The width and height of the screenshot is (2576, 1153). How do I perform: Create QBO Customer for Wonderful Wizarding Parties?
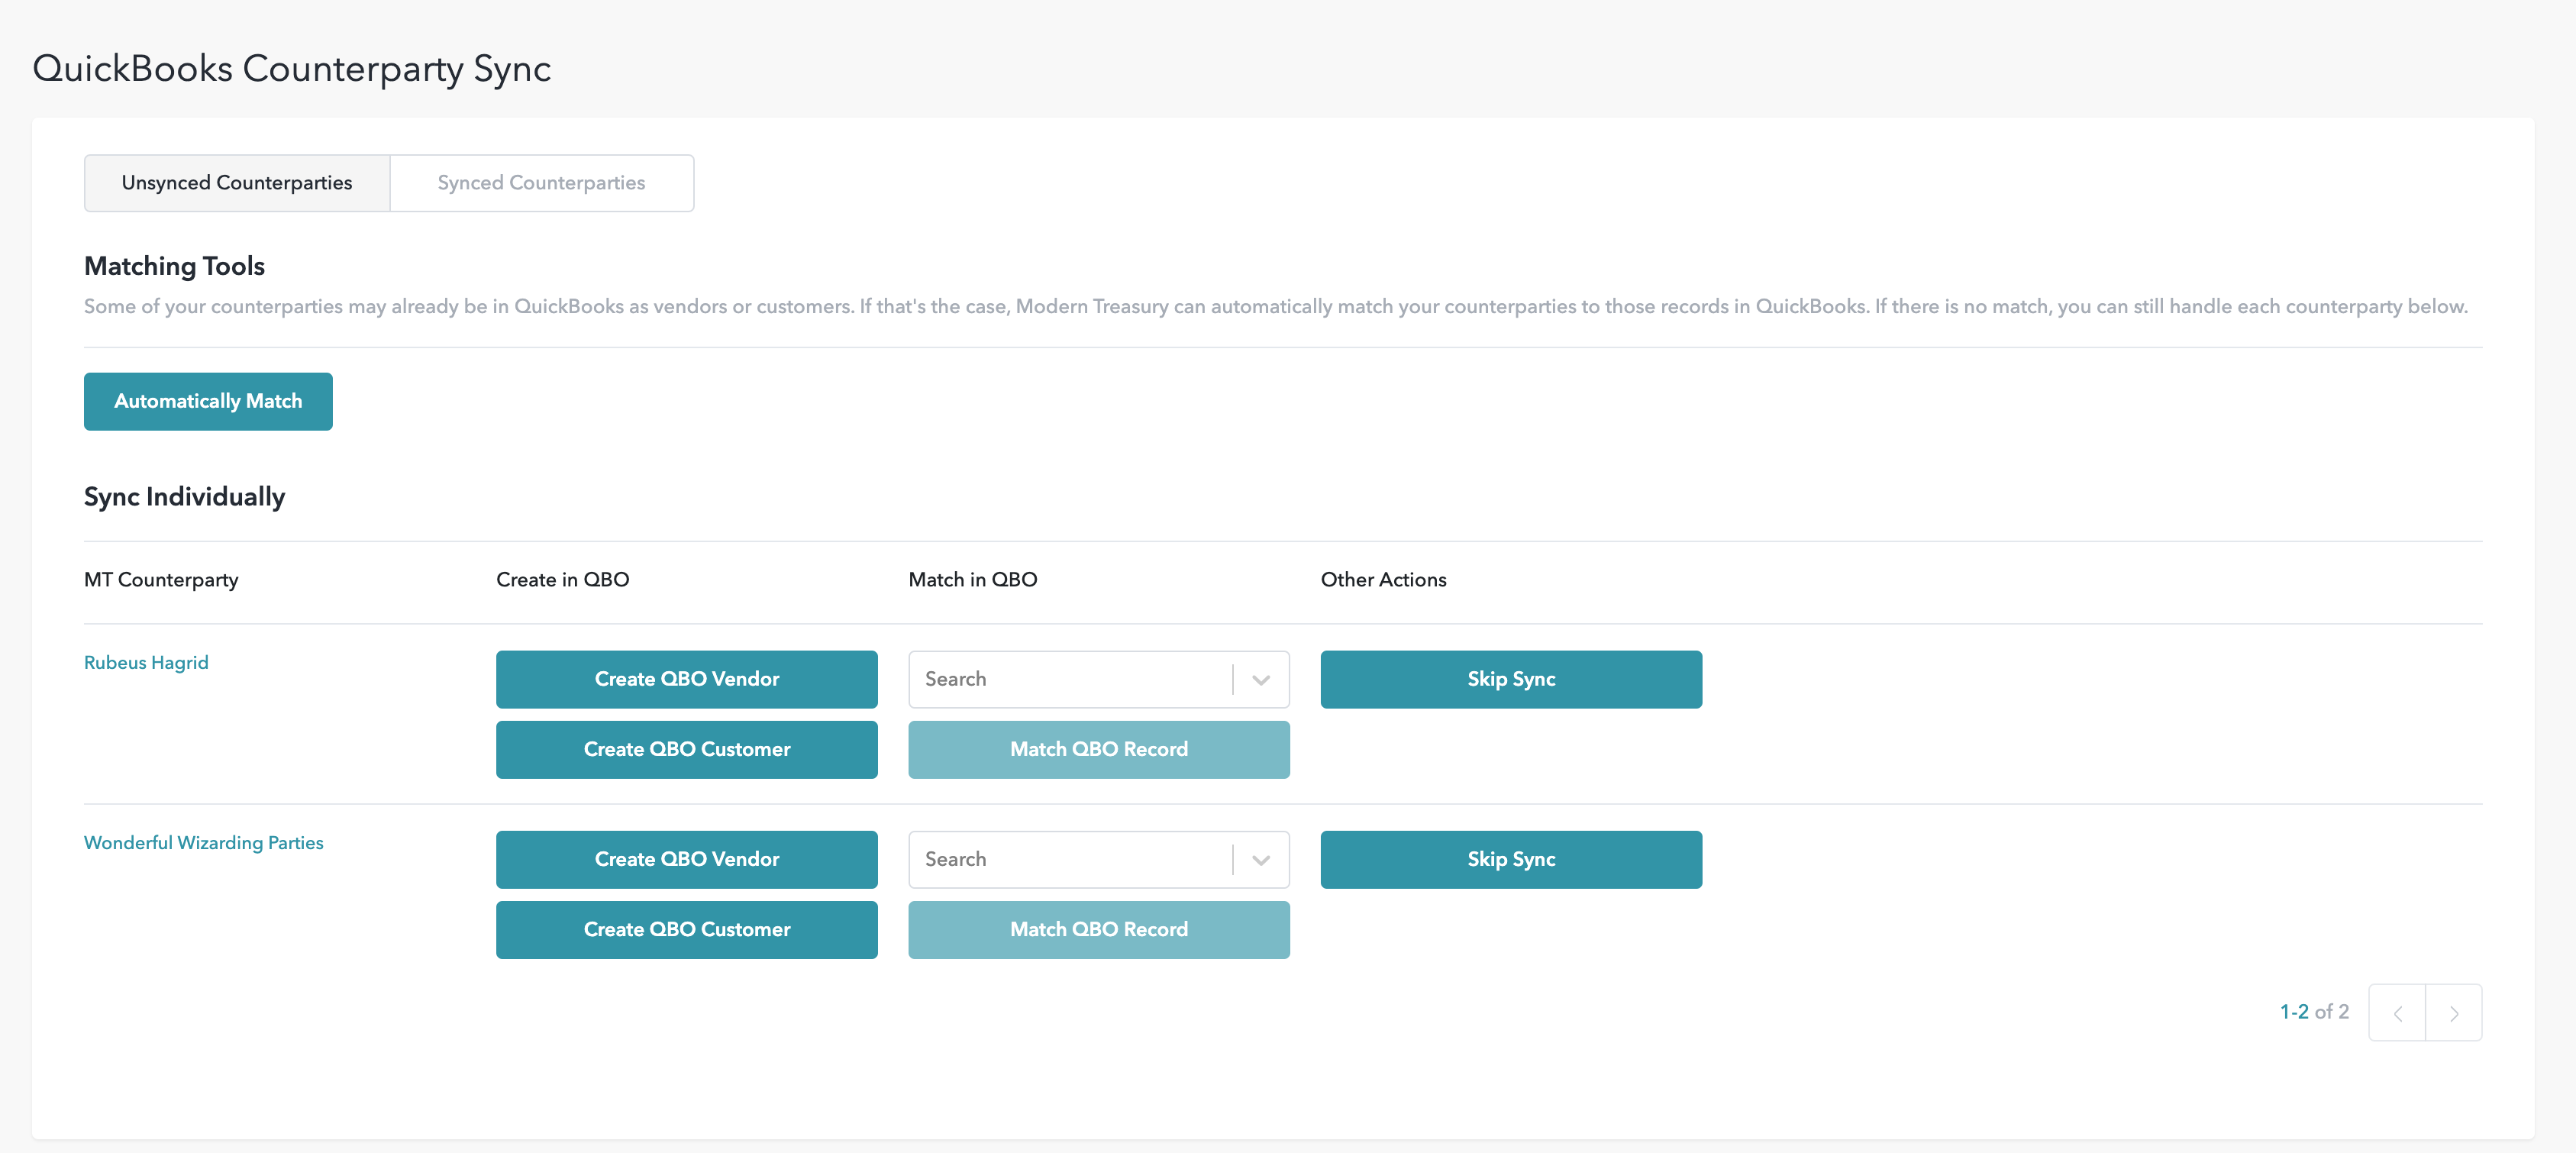[686, 930]
